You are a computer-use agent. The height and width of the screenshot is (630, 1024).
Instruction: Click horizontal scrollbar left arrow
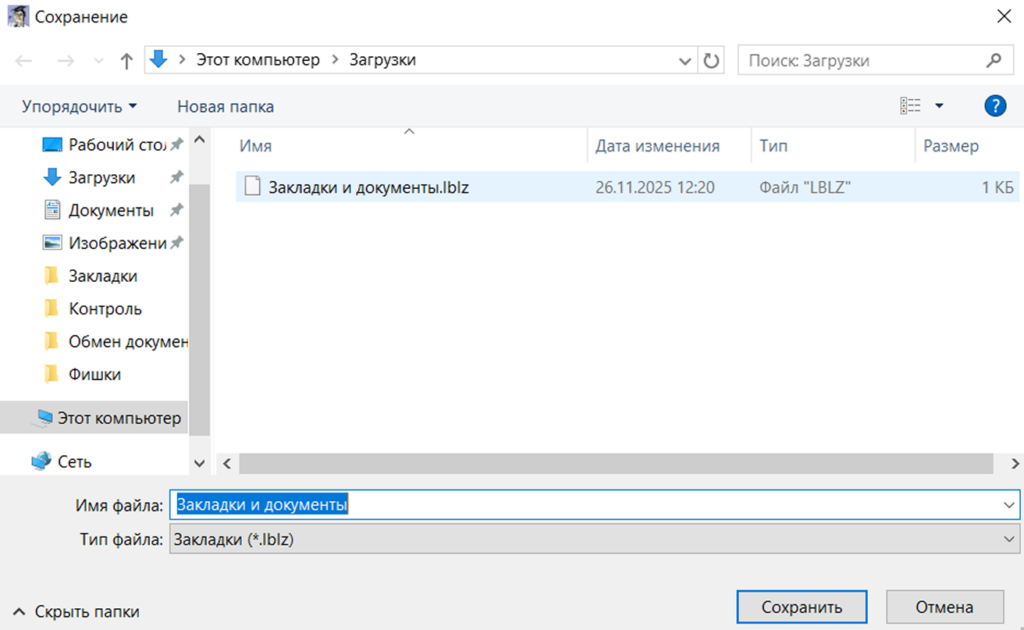(x=227, y=464)
